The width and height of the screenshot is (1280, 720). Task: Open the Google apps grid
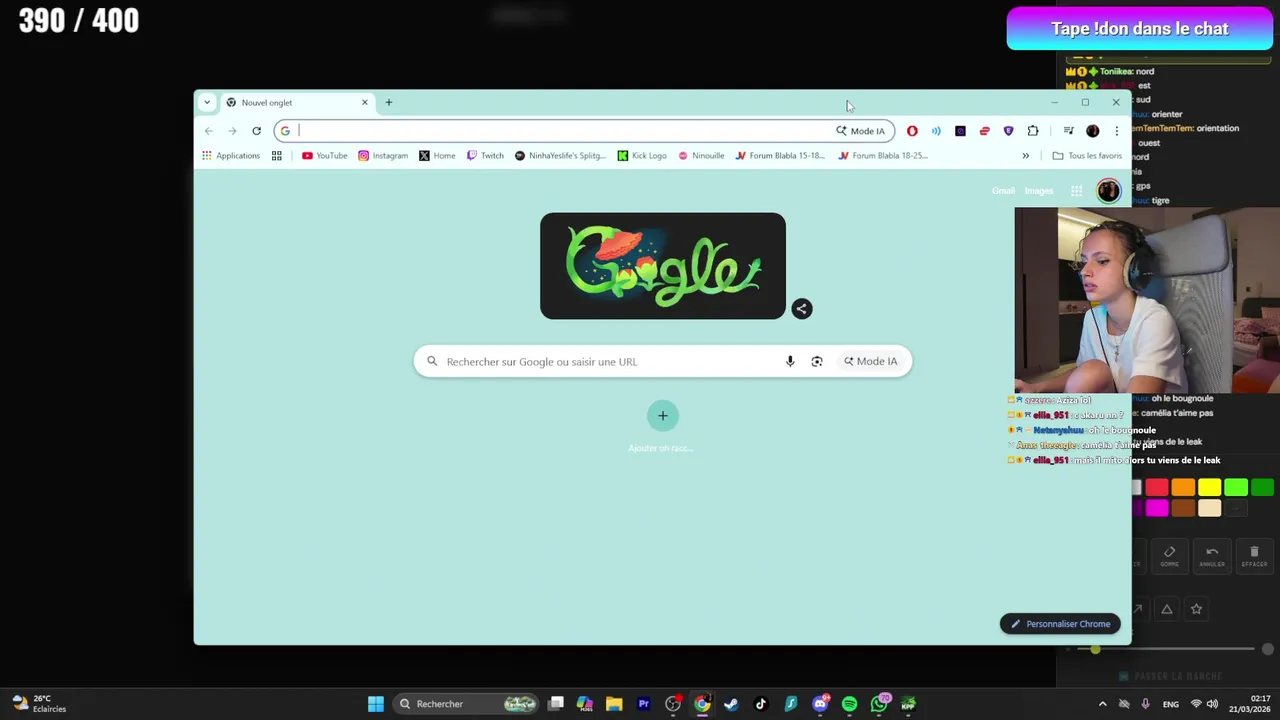pos(1076,191)
